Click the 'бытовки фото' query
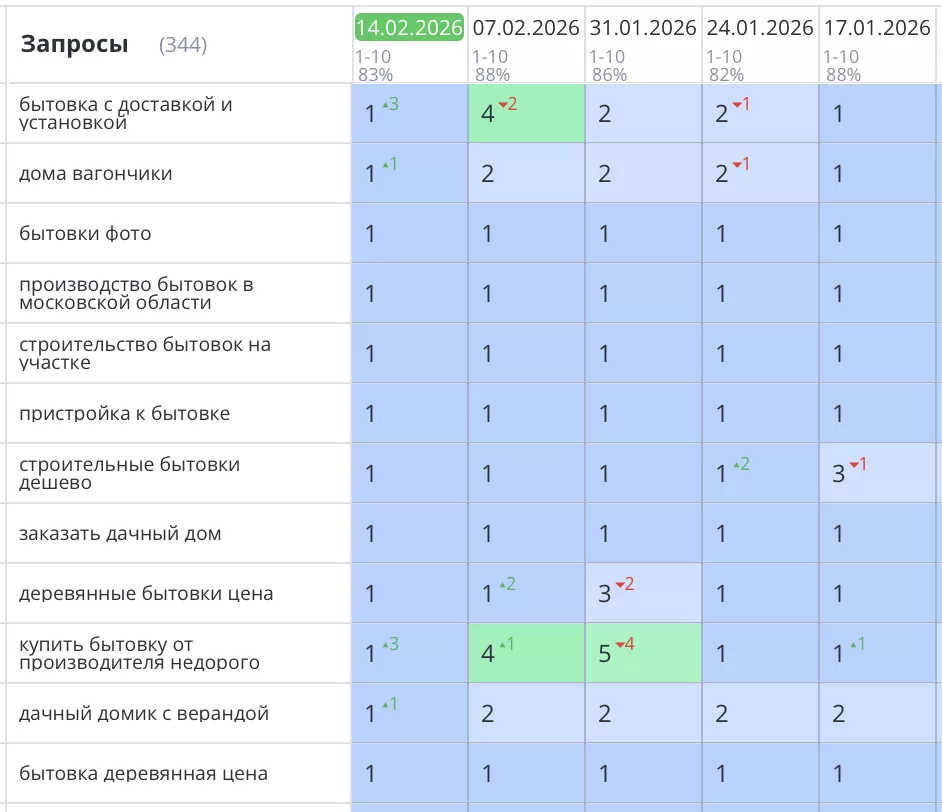 coord(85,234)
